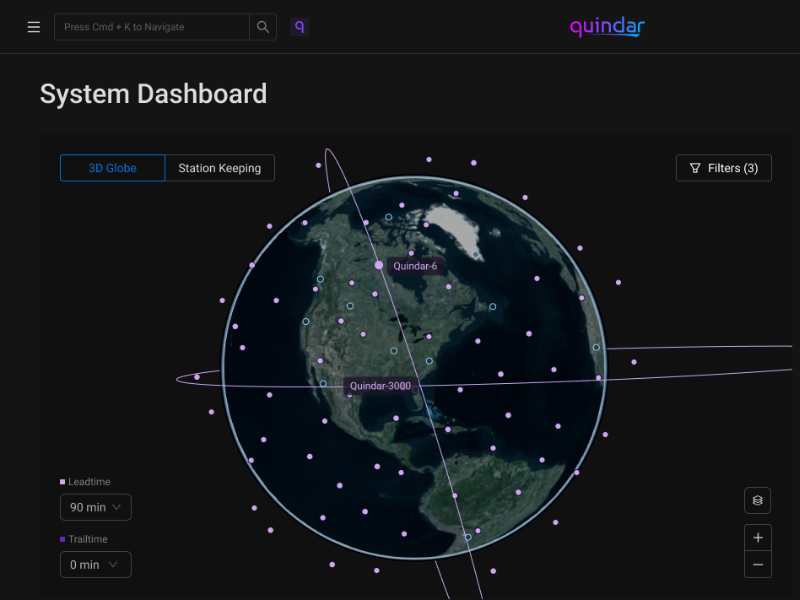Image resolution: width=800 pixels, height=600 pixels.
Task: Zoom in with the plus button
Action: [758, 538]
